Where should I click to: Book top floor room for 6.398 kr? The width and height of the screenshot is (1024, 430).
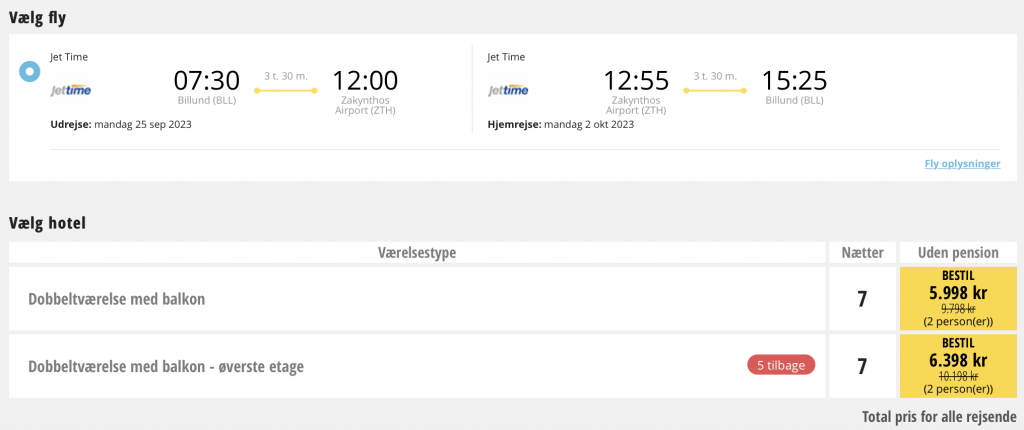[958, 366]
